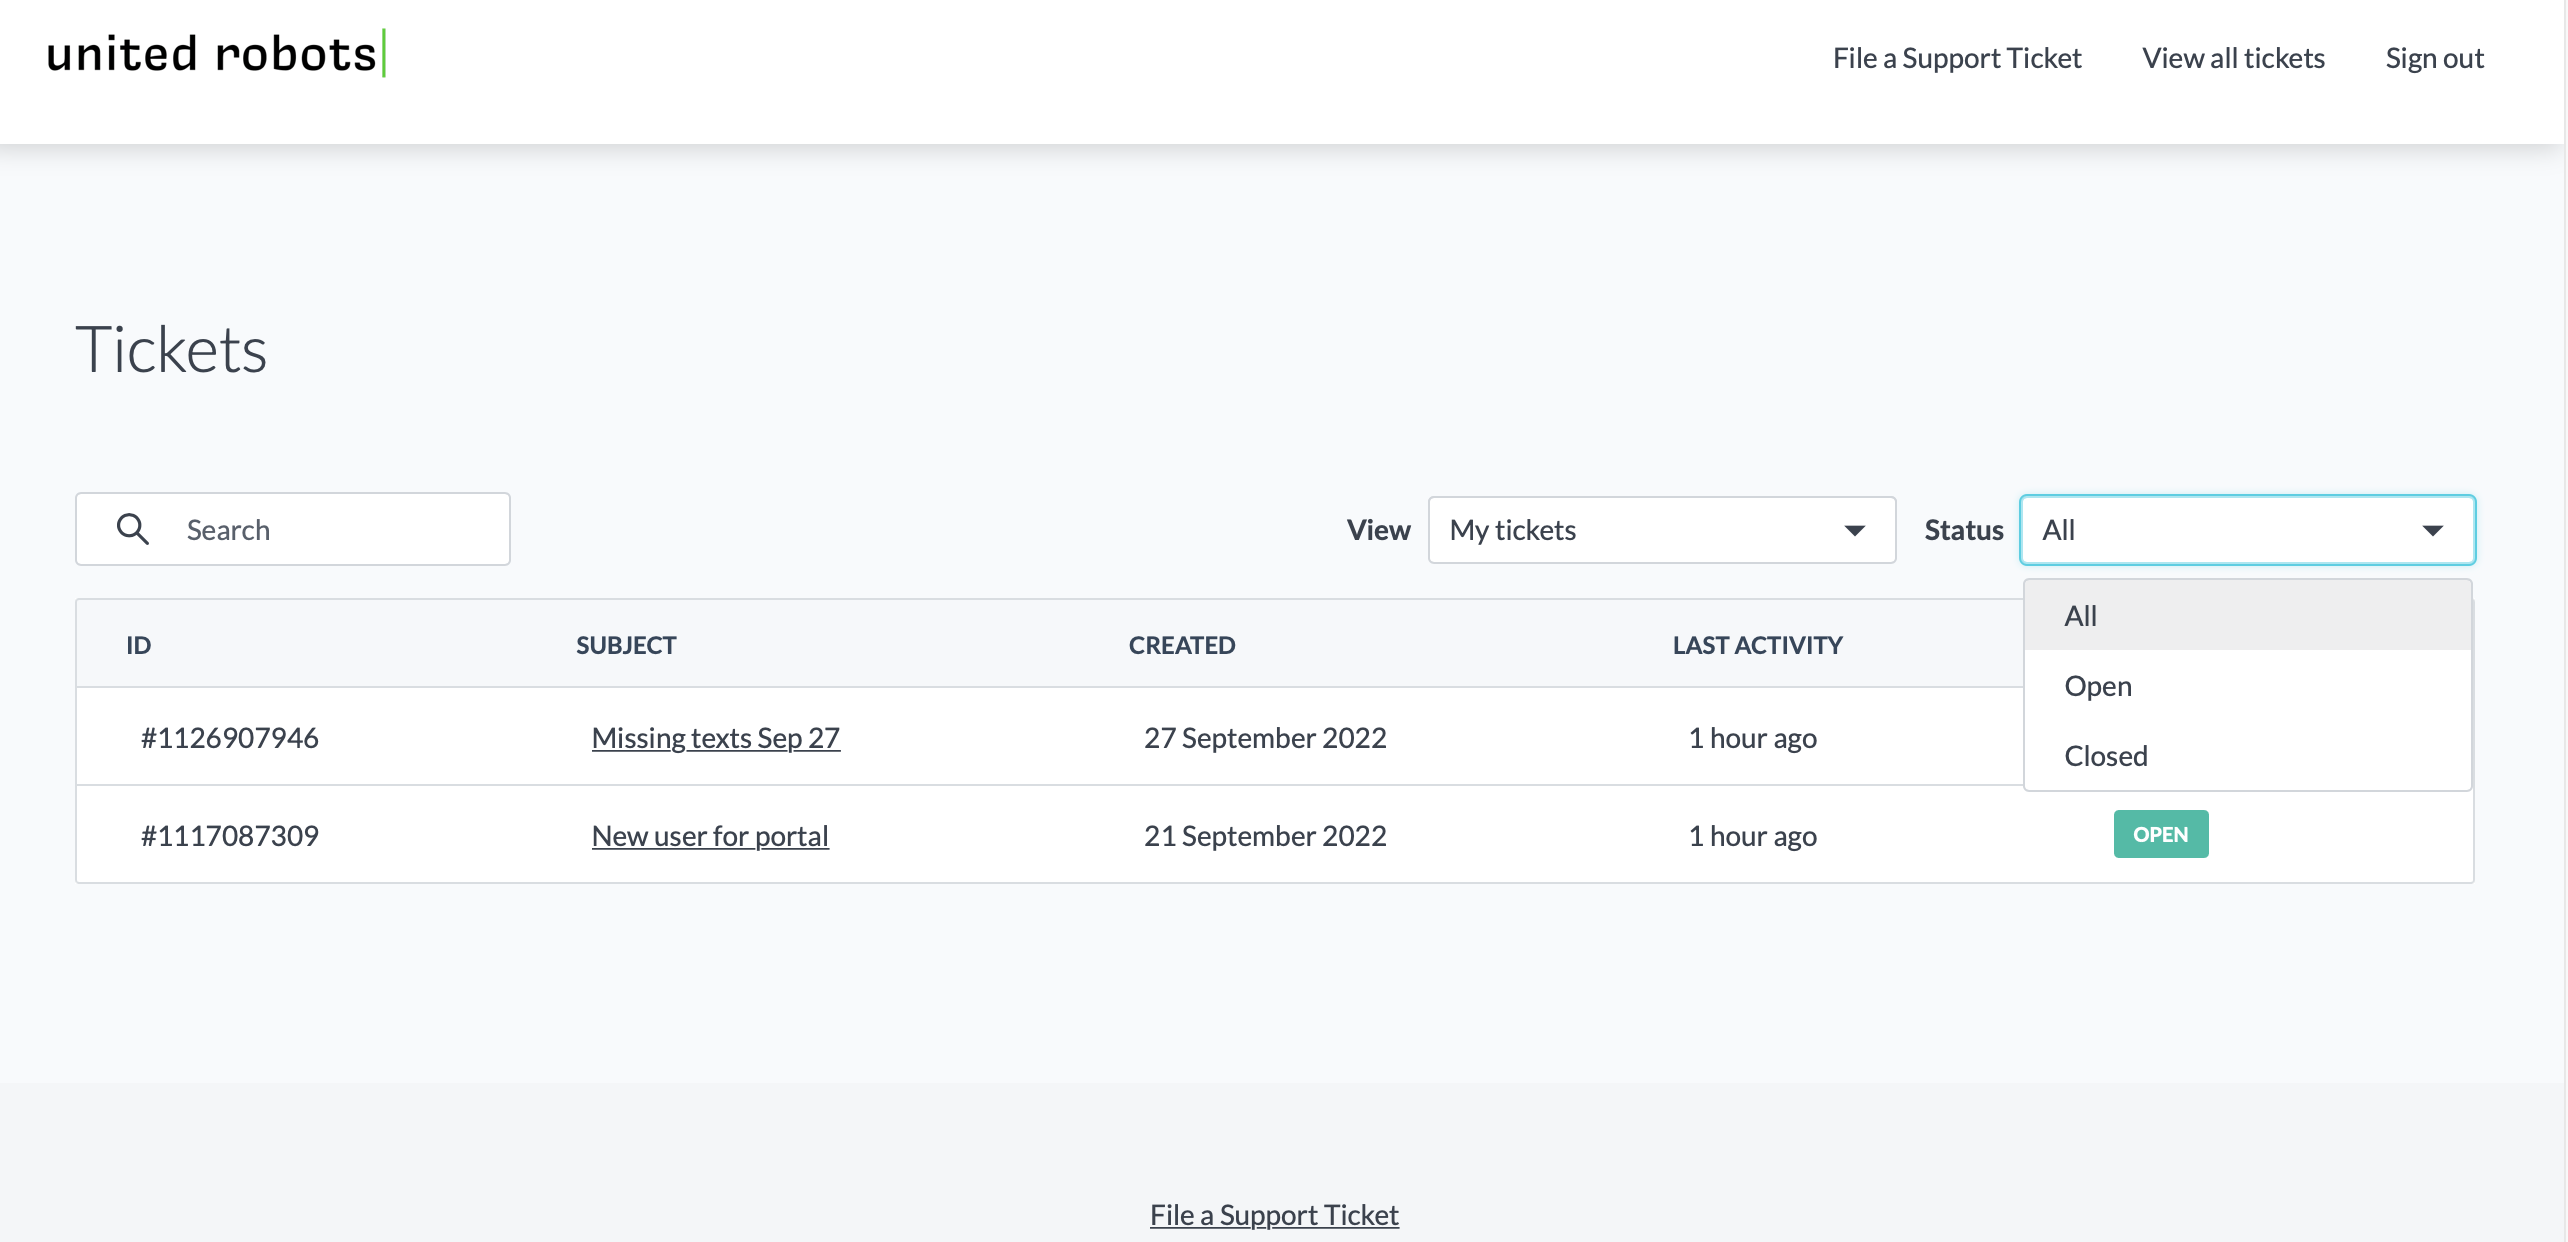This screenshot has height=1242, width=2568.
Task: Open the Missing texts Sep 27 ticket
Action: (715, 738)
